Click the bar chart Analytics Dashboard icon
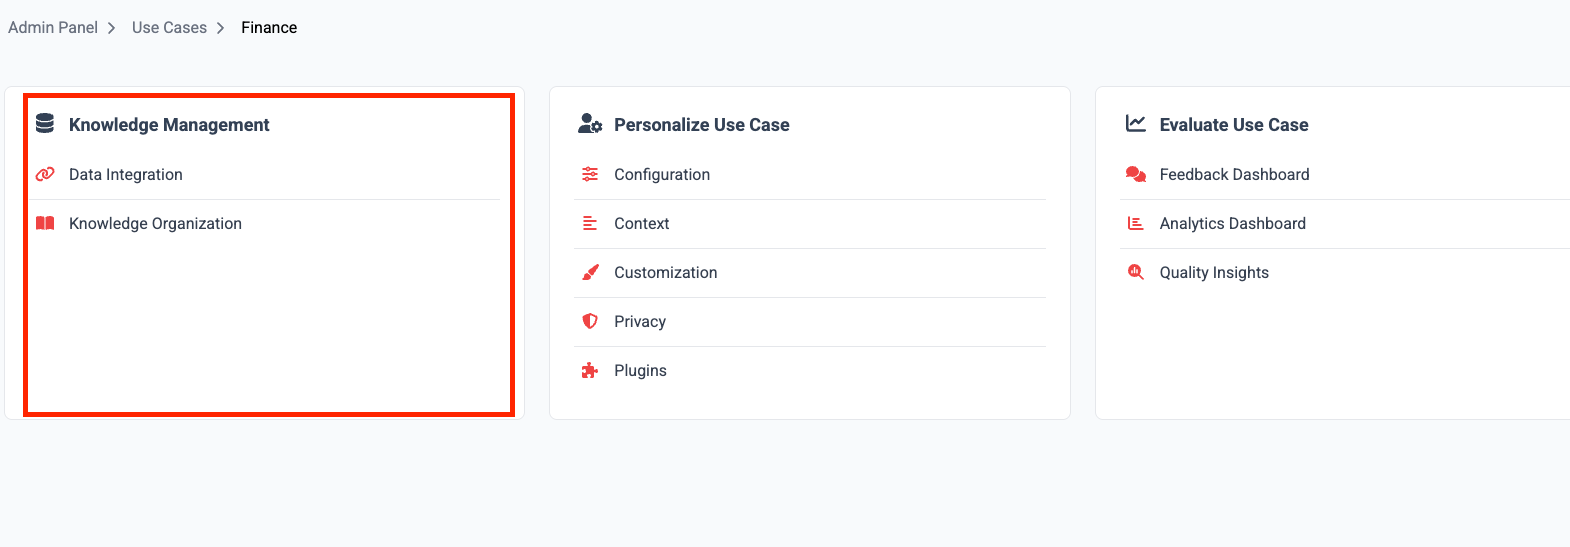Image resolution: width=1570 pixels, height=547 pixels. [1135, 223]
